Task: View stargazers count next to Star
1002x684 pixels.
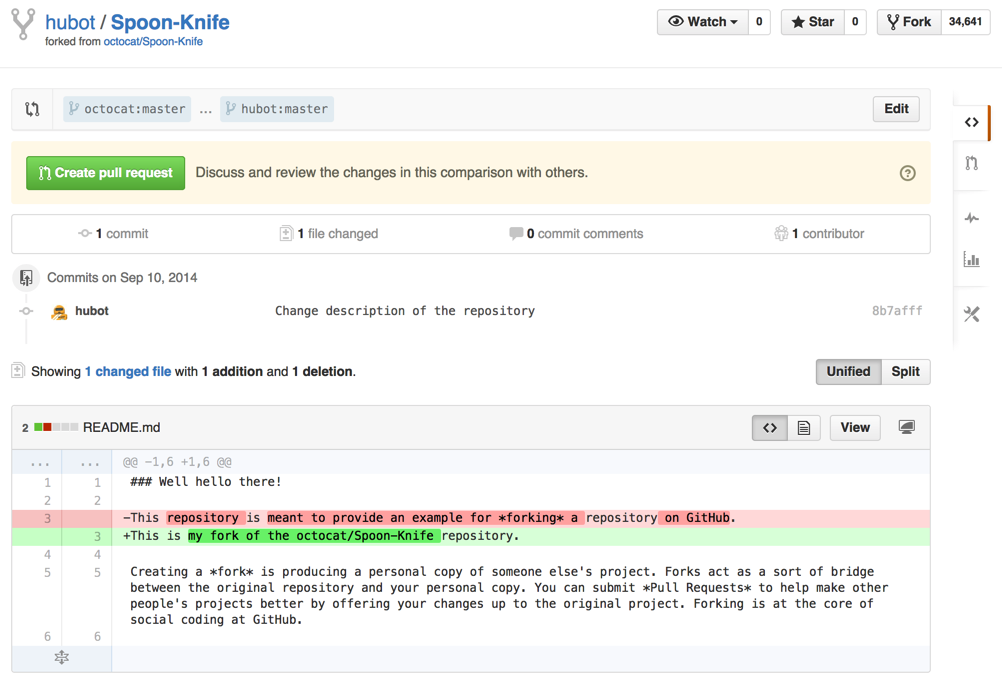Action: (x=855, y=22)
